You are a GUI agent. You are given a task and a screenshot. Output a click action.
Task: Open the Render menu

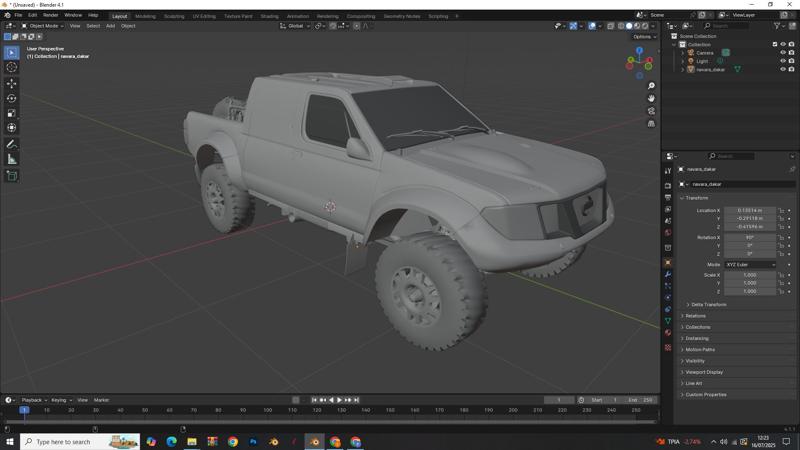pos(51,15)
